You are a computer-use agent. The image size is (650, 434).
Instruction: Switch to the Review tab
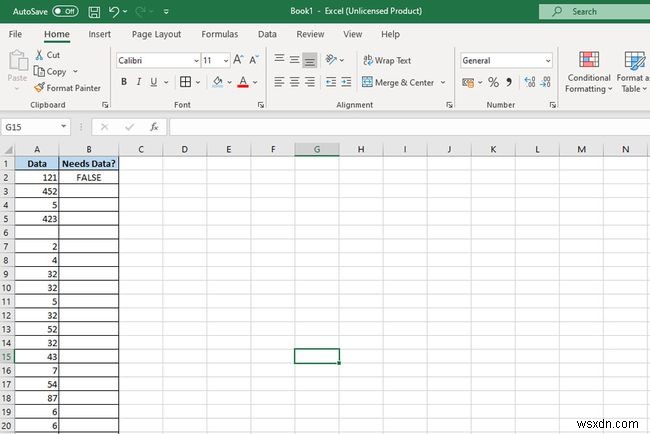(x=310, y=34)
